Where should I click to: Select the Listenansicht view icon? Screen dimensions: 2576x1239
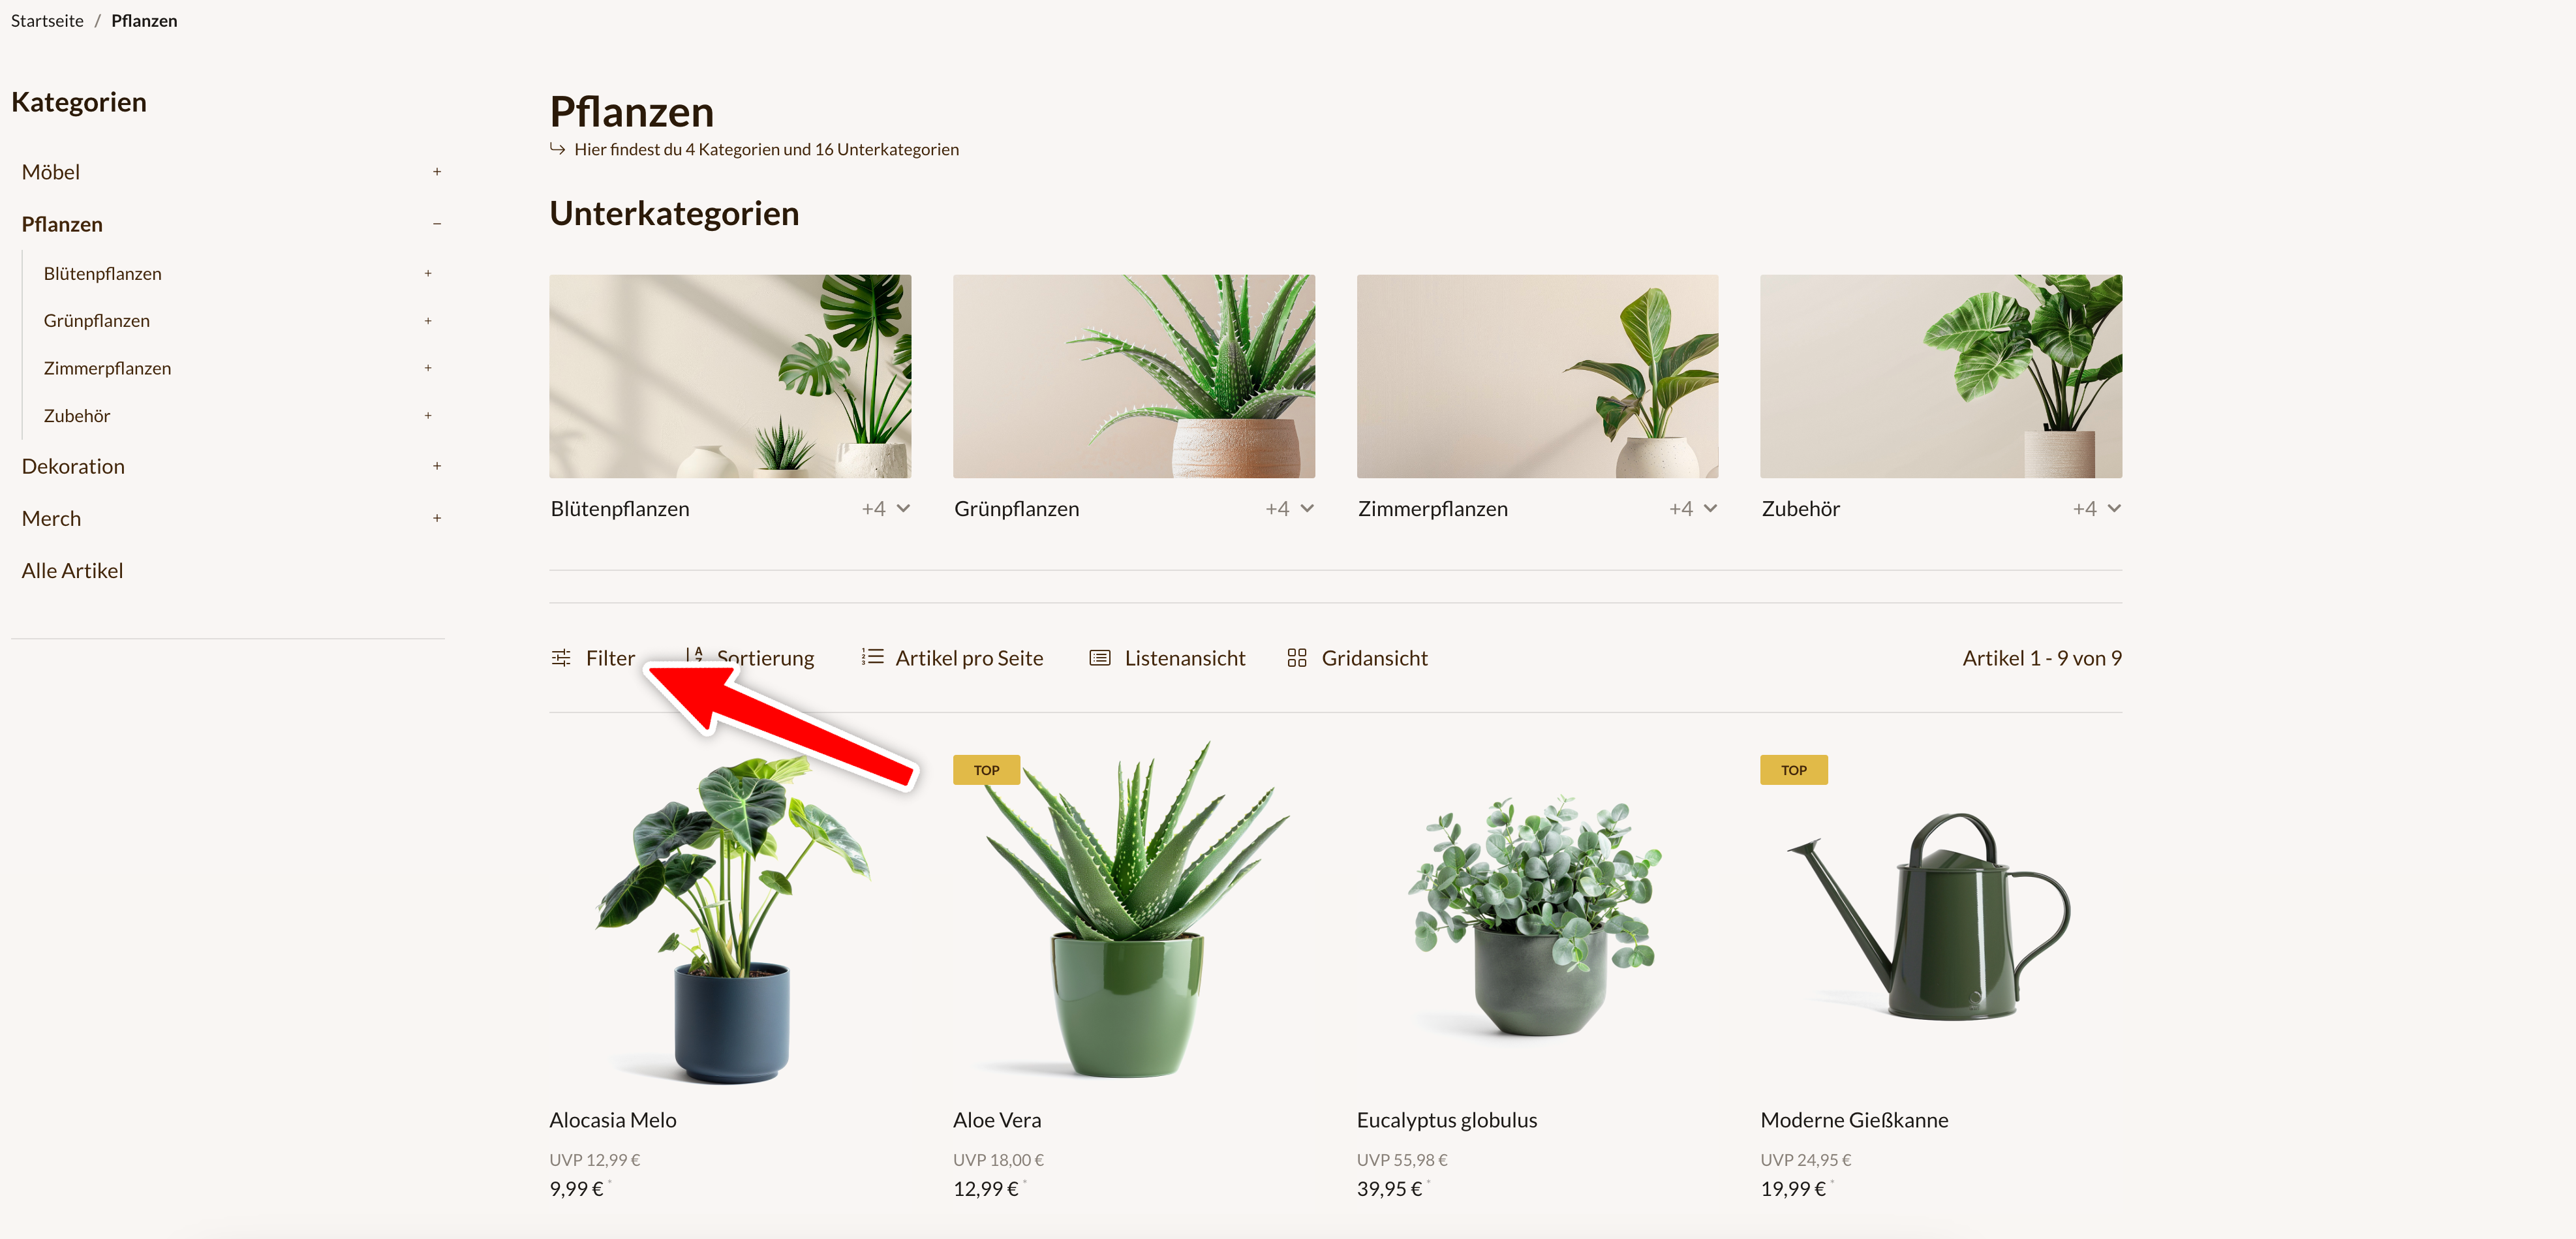tap(1099, 658)
